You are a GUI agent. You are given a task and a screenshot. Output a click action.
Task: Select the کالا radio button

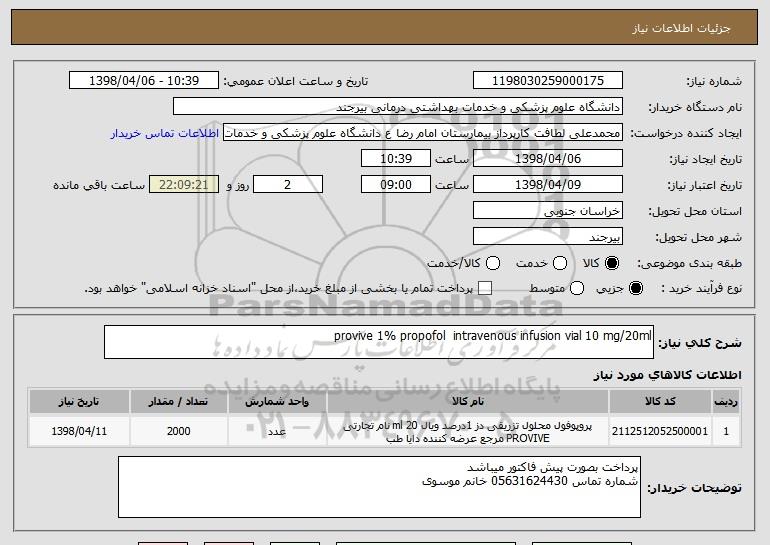tap(612, 263)
